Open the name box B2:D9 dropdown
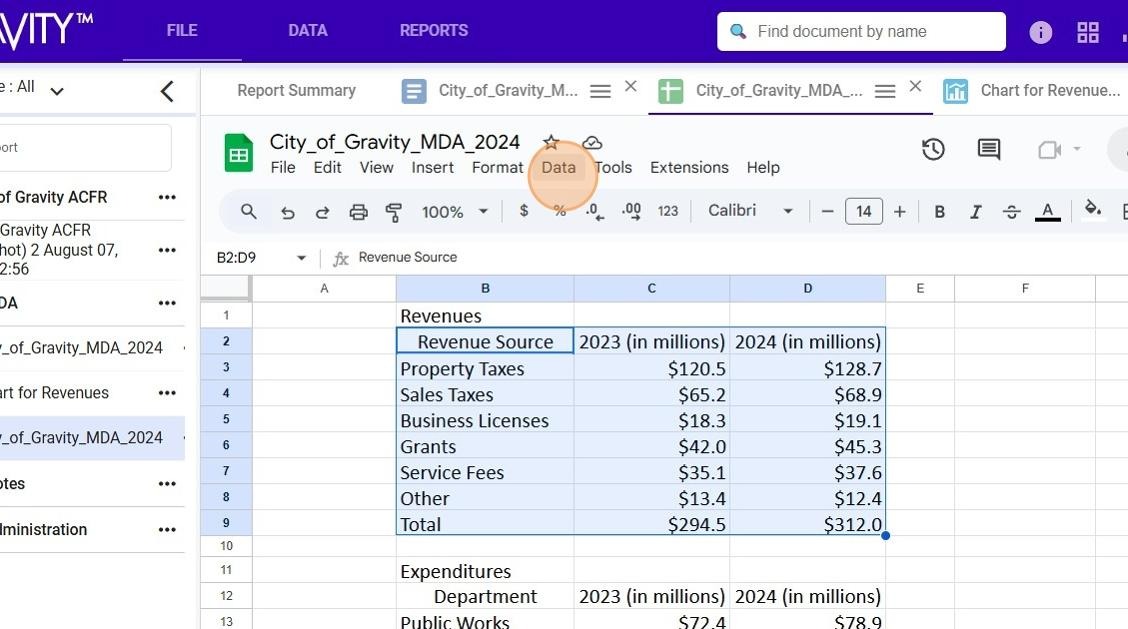This screenshot has height=629, width=1128. tap(301, 258)
